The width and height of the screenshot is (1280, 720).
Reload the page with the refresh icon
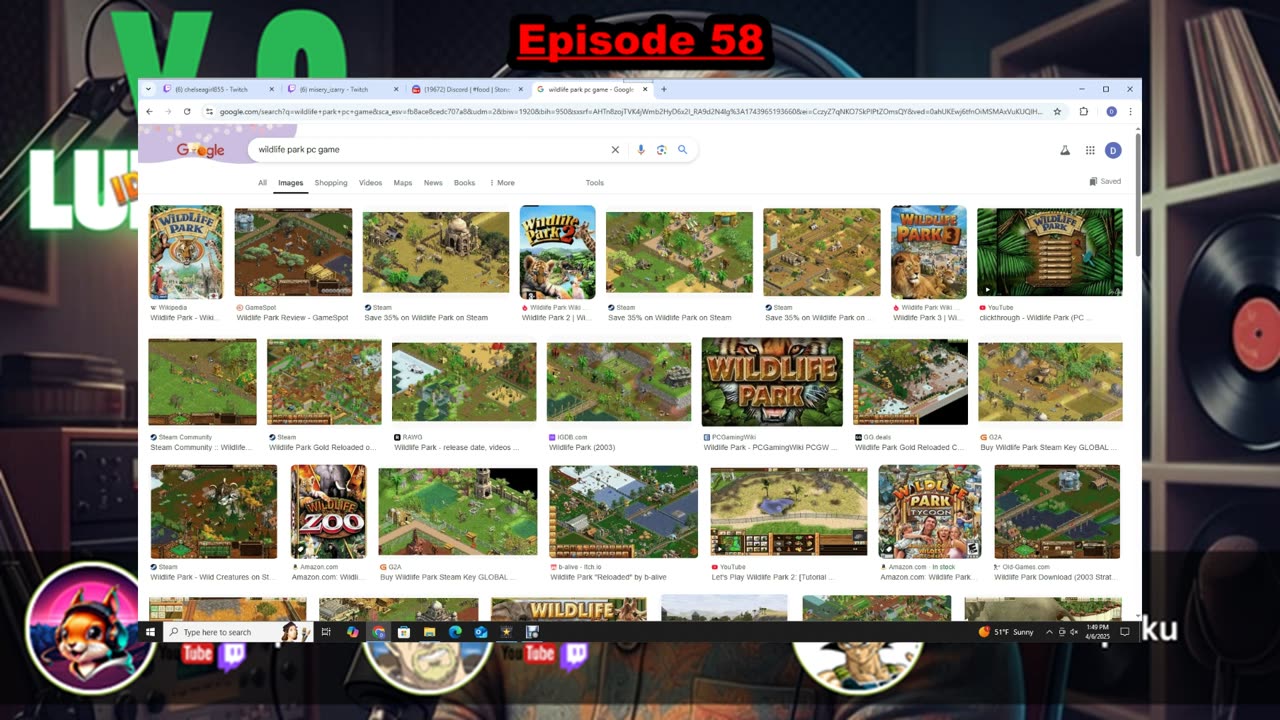(x=186, y=111)
